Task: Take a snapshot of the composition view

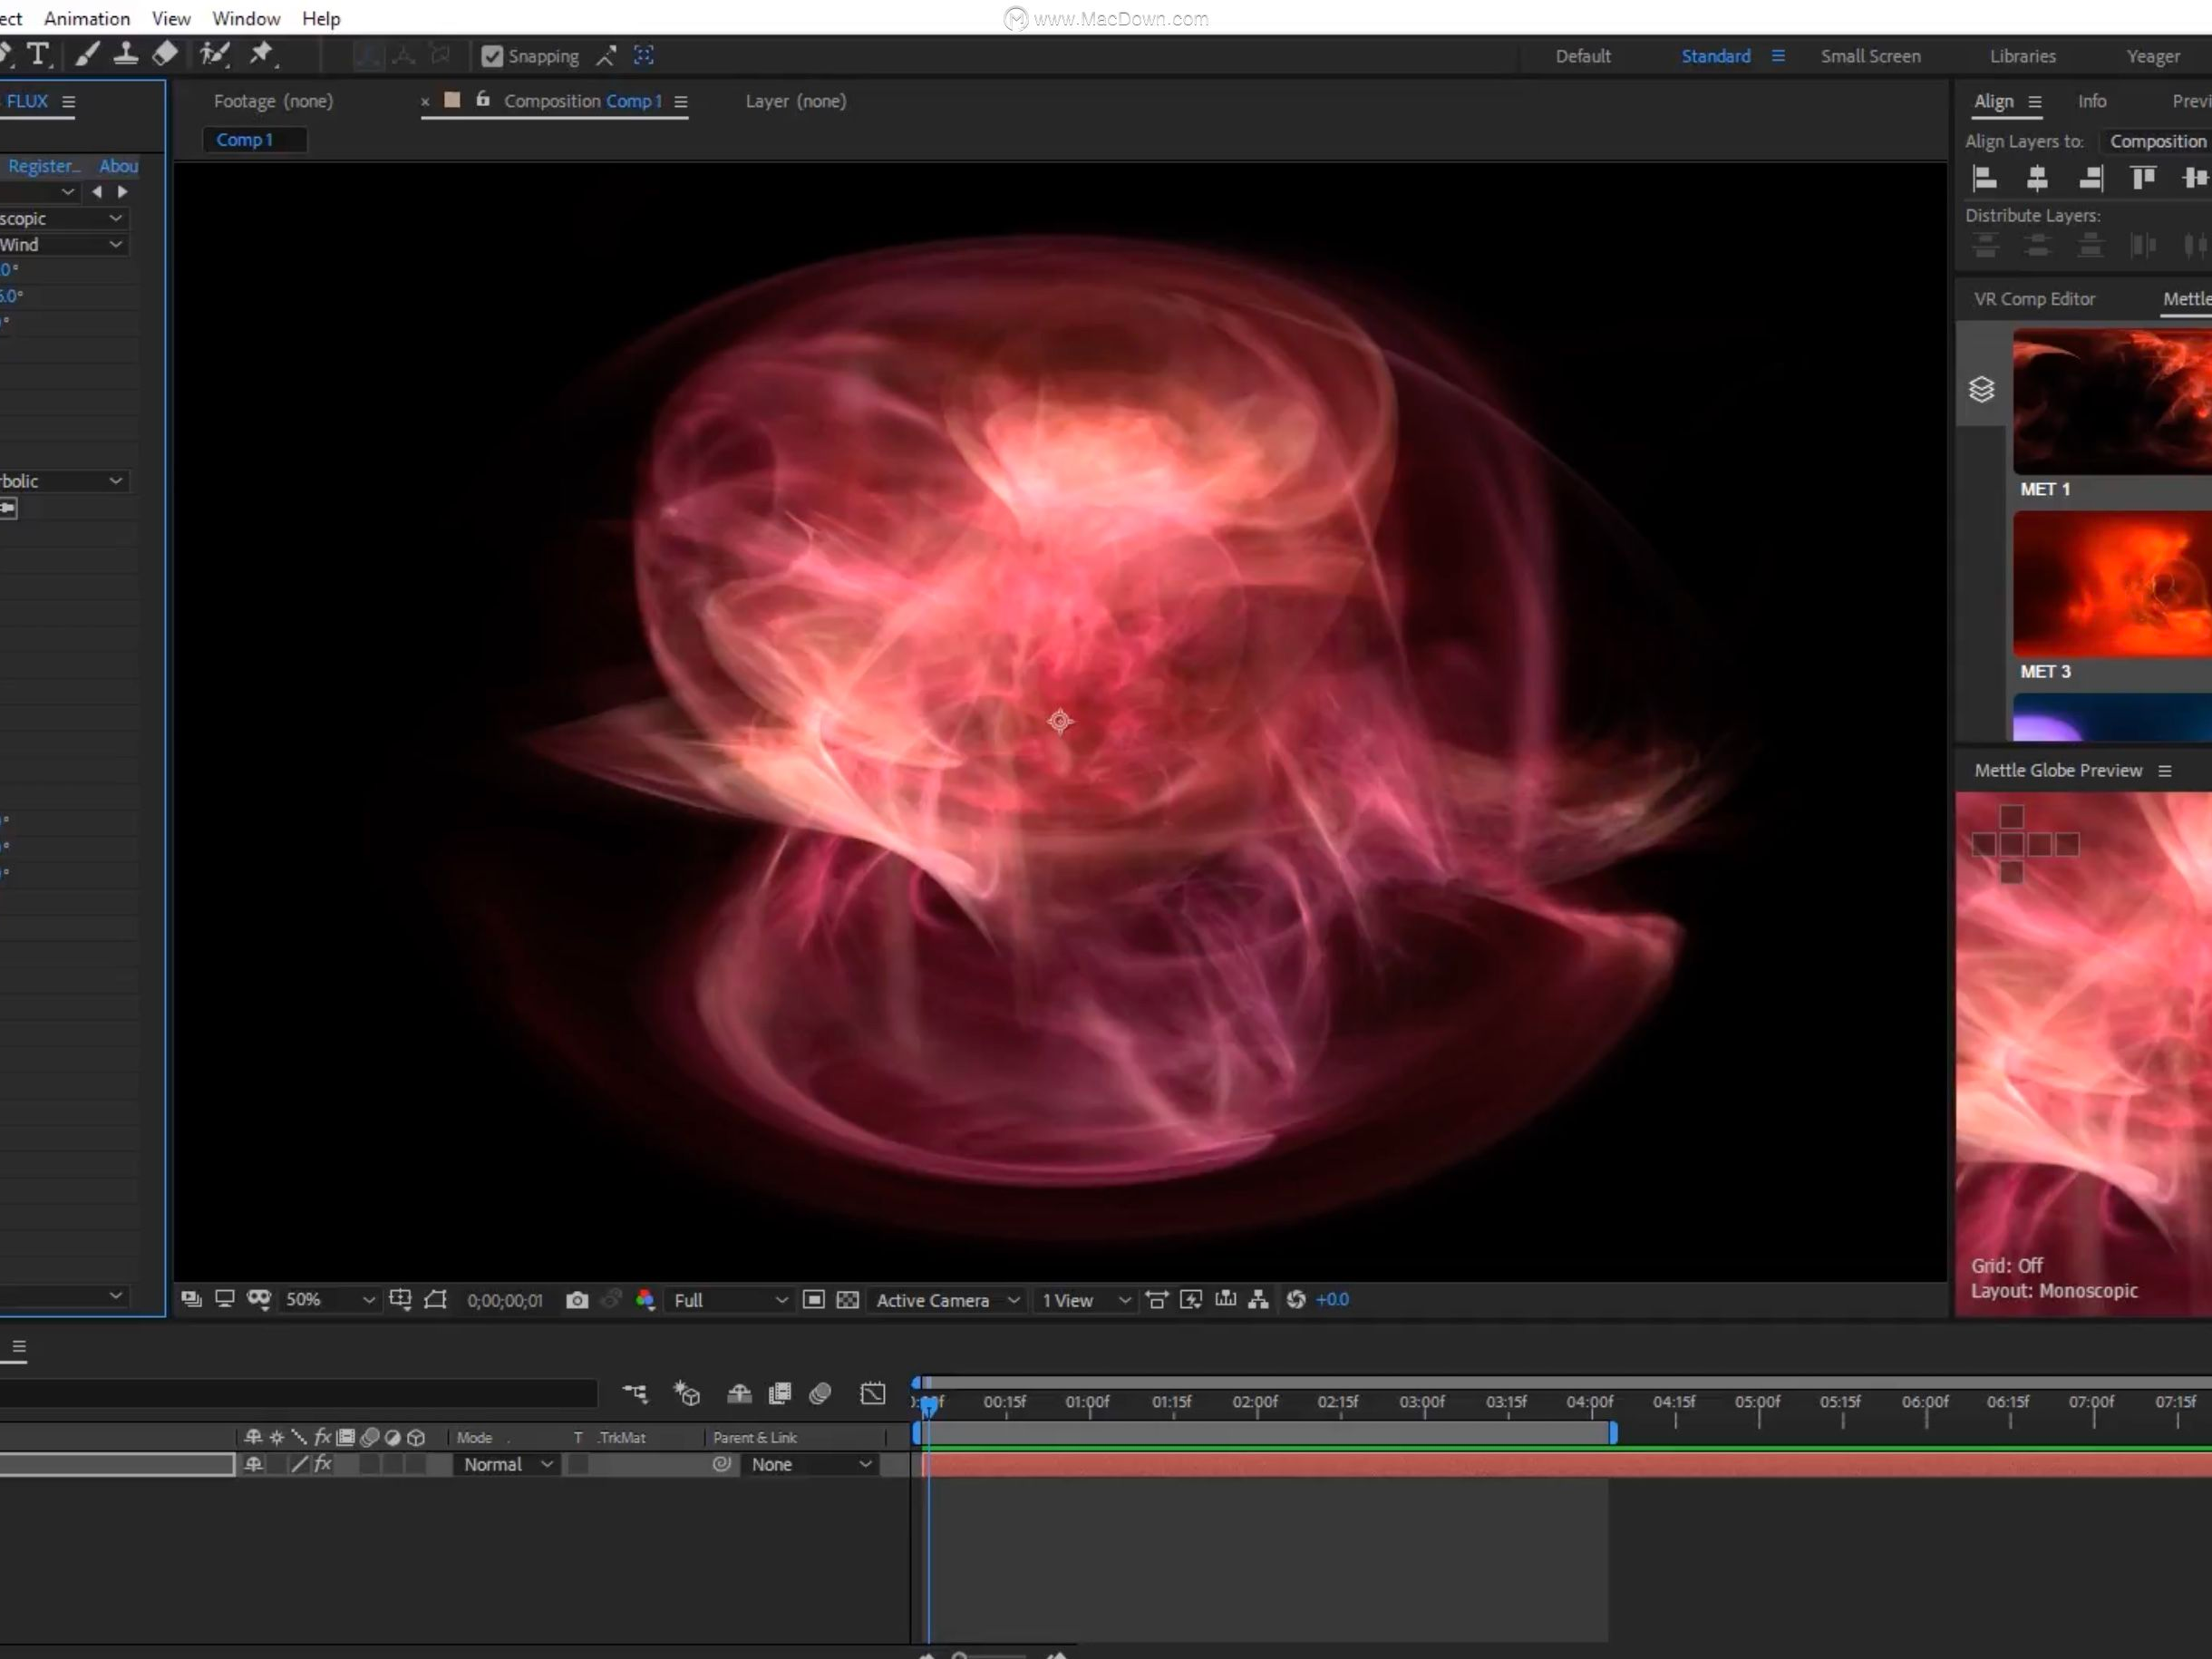Action: 578,1300
